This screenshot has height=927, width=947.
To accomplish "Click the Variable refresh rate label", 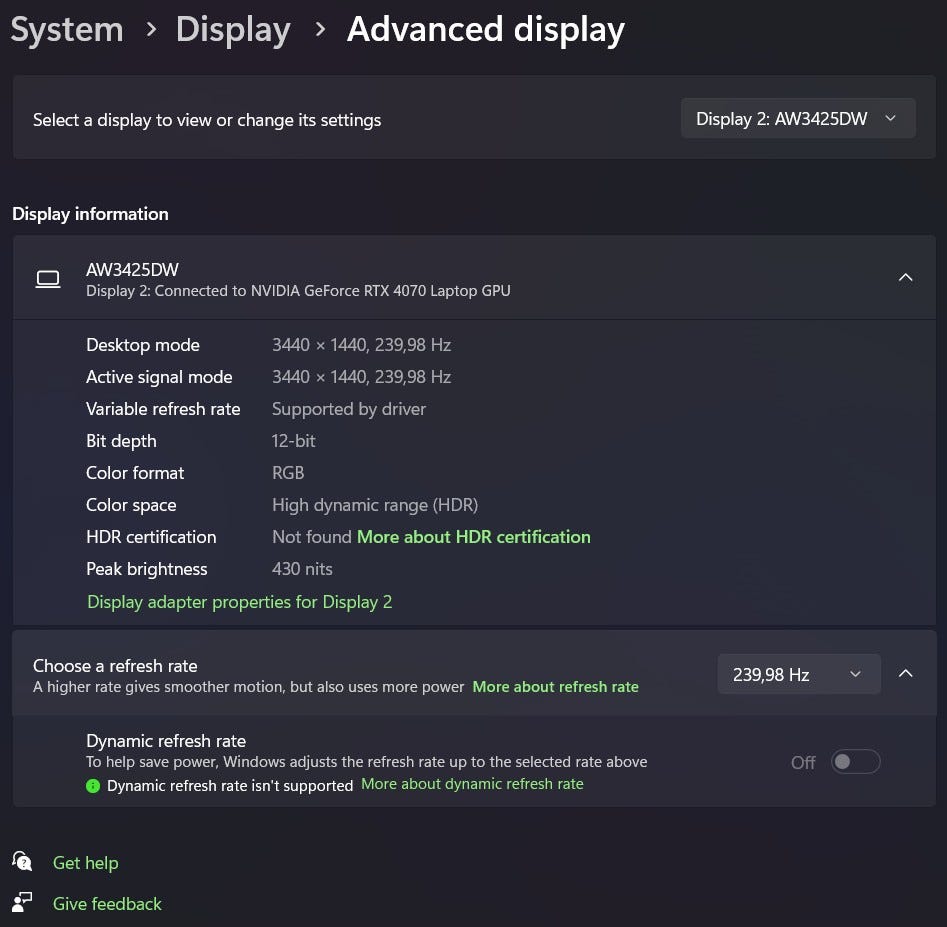I will (163, 409).
